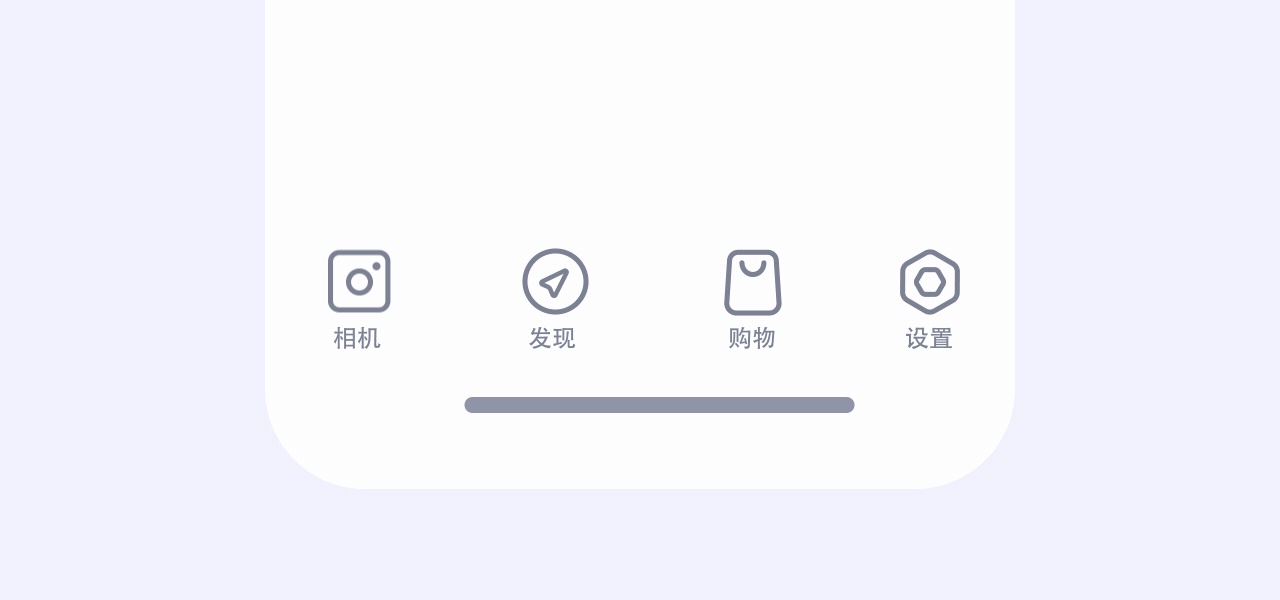The image size is (1280, 600).
Task: Click the 设置 text label
Action: coord(929,338)
